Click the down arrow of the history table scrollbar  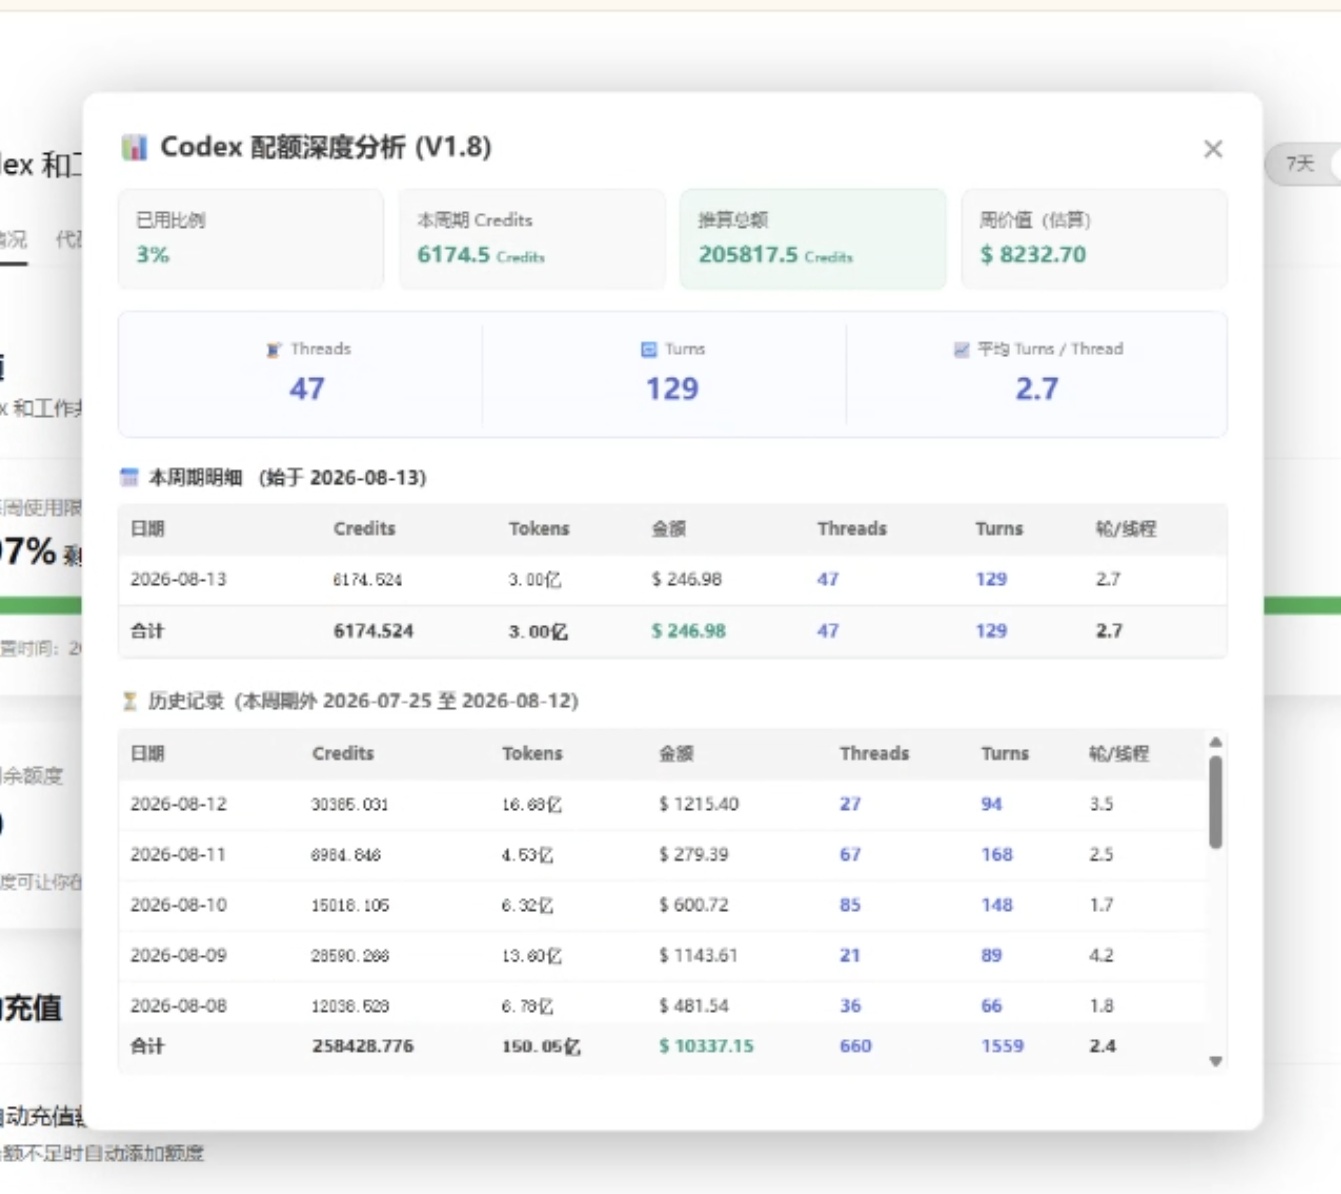click(x=1216, y=1061)
